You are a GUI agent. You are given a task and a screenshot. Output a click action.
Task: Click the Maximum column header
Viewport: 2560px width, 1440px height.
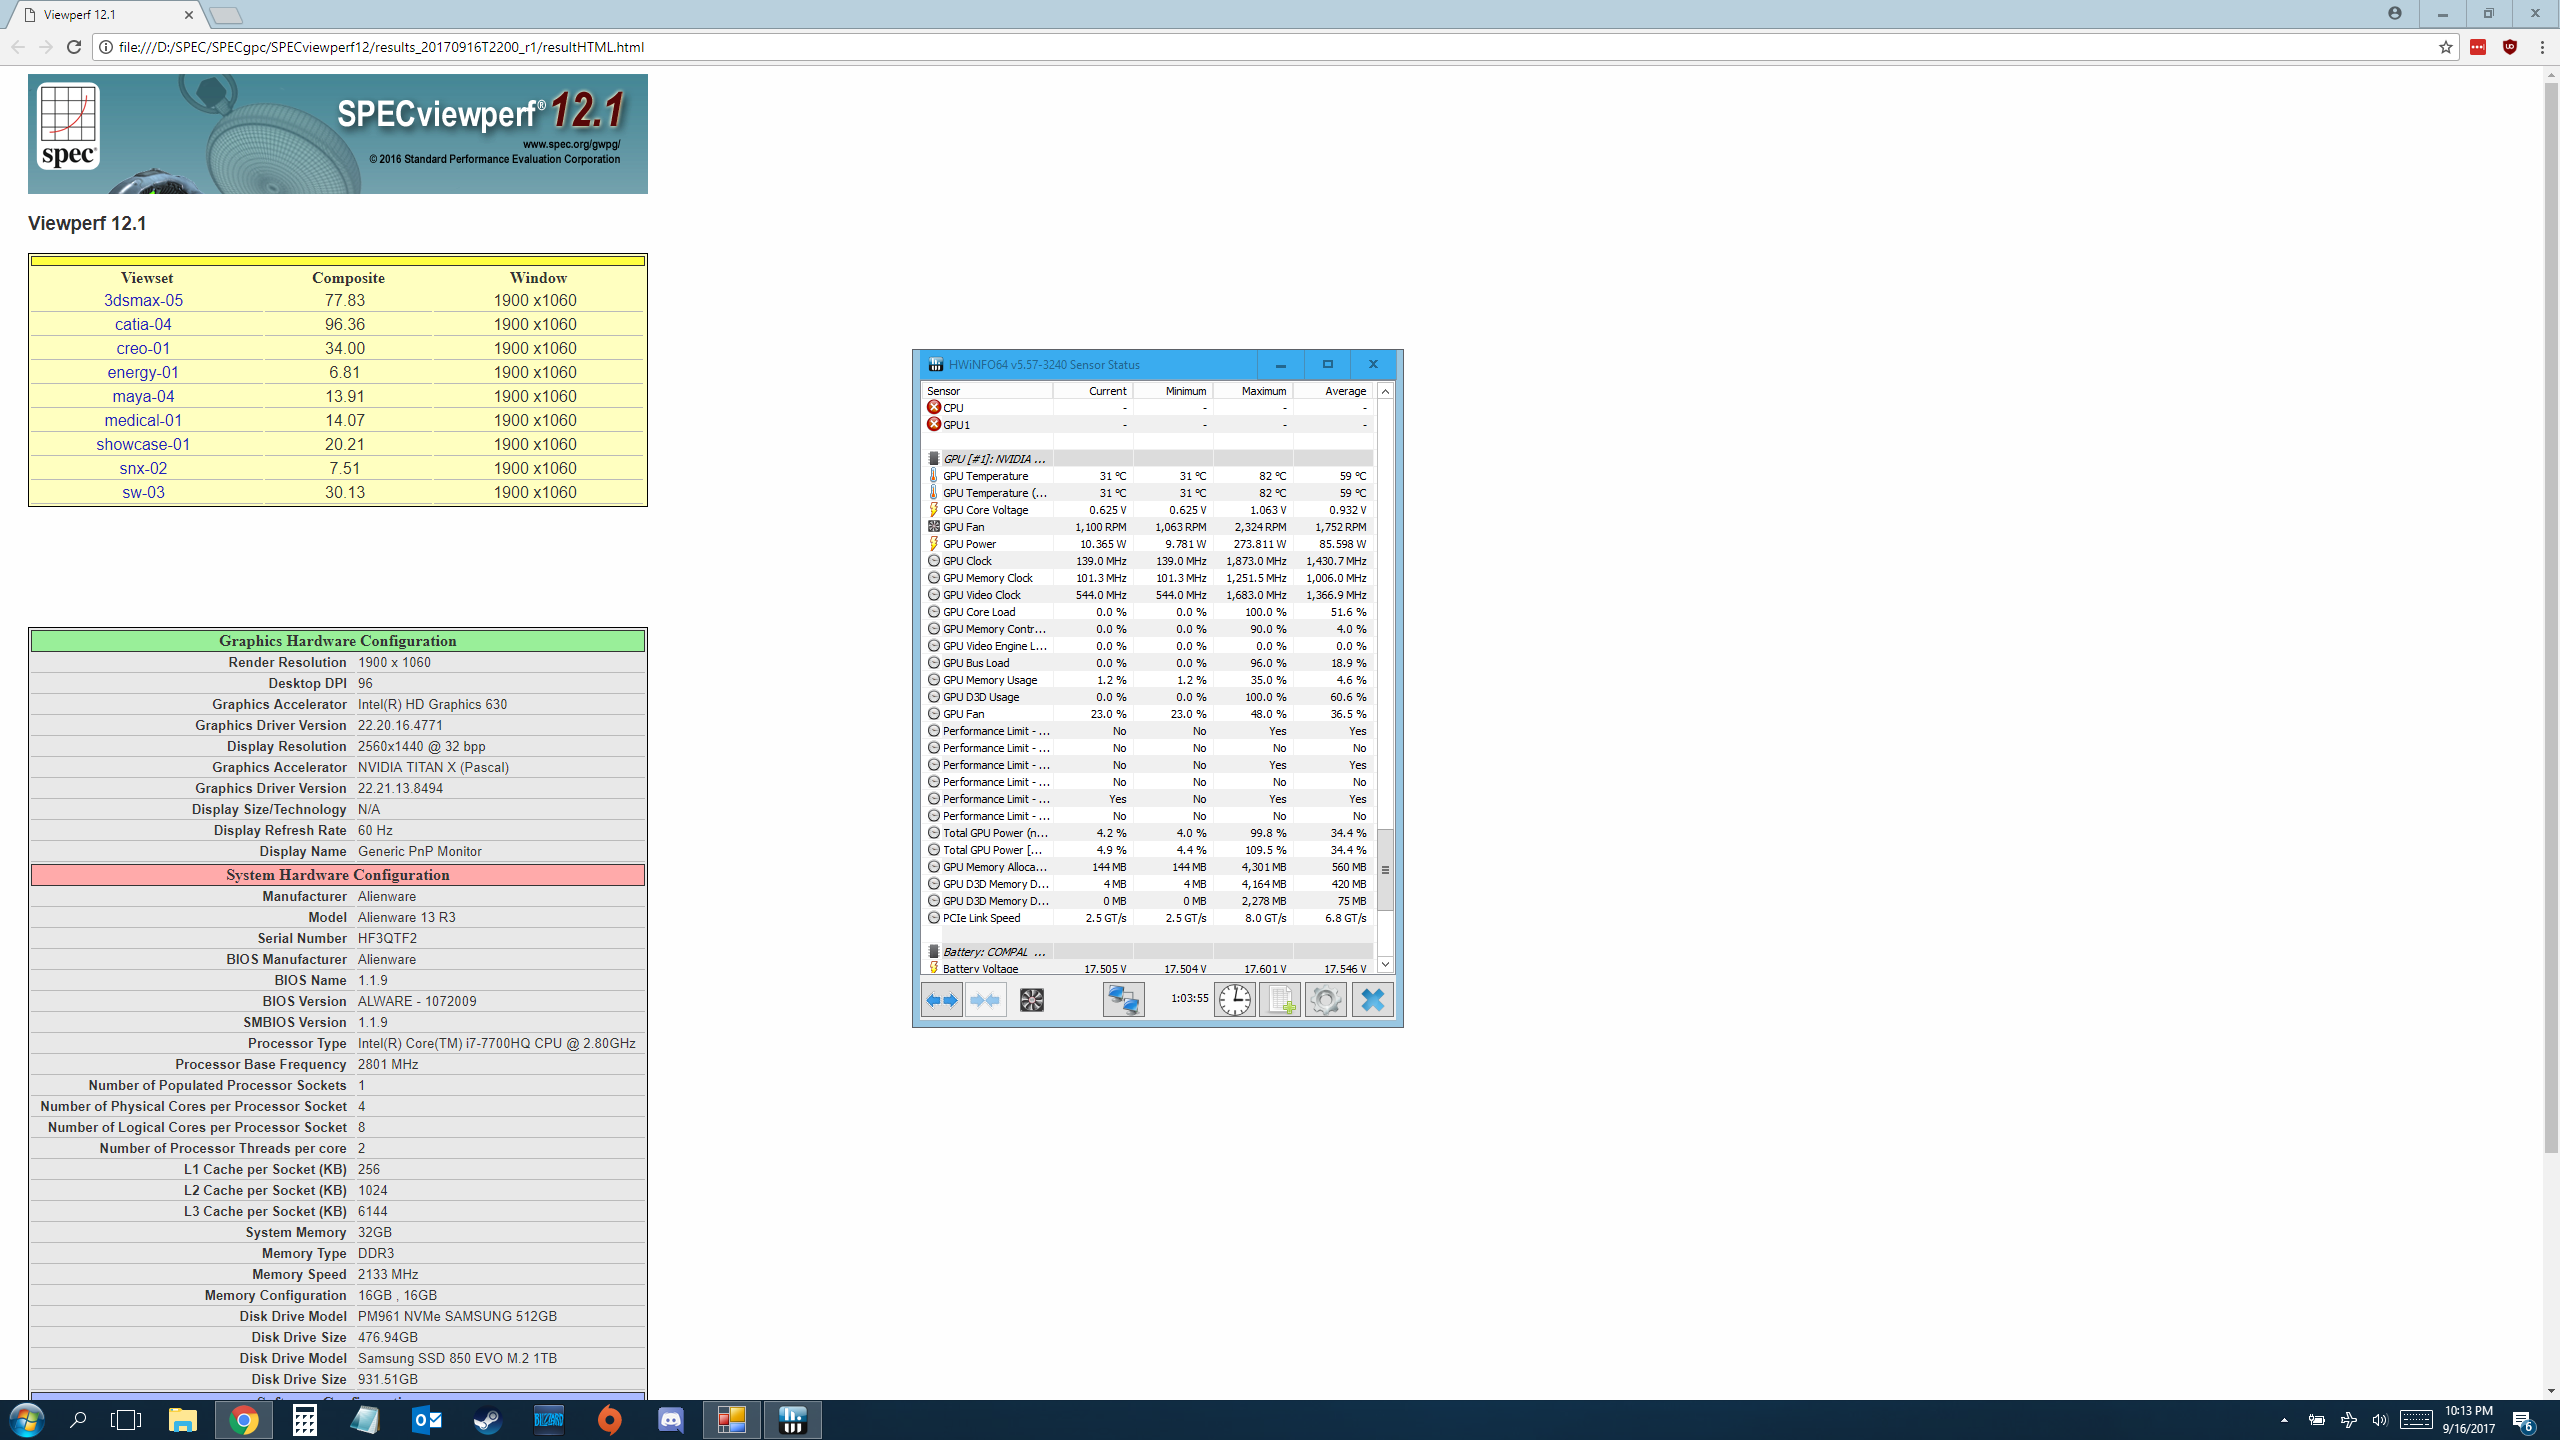pos(1263,391)
